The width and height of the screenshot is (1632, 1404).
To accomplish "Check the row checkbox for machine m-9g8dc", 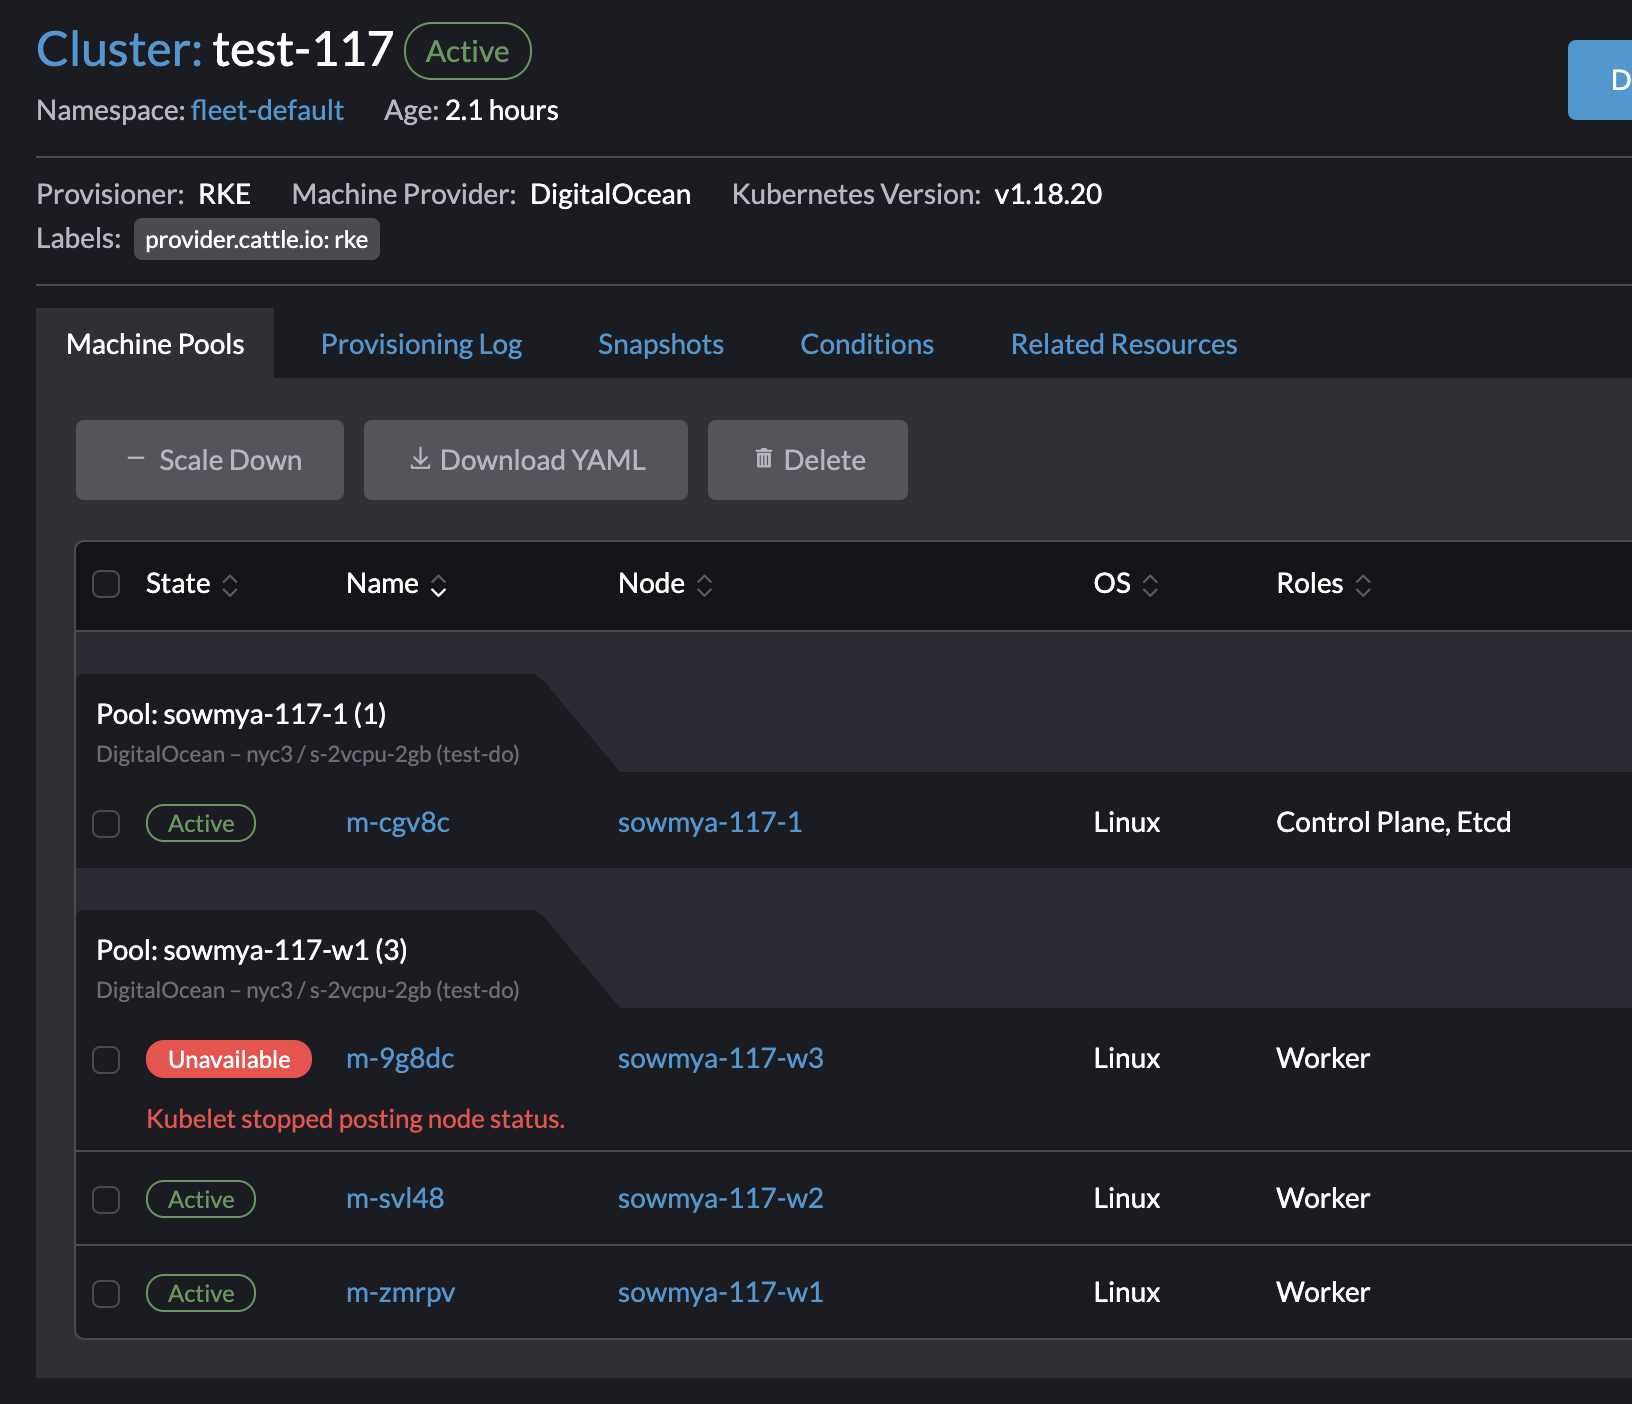I will coord(105,1060).
